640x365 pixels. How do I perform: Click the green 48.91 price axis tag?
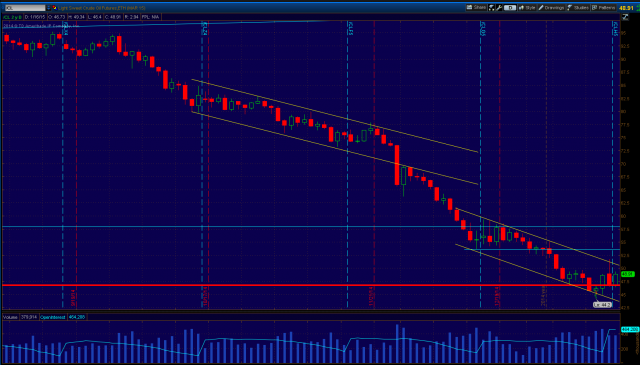(628, 274)
